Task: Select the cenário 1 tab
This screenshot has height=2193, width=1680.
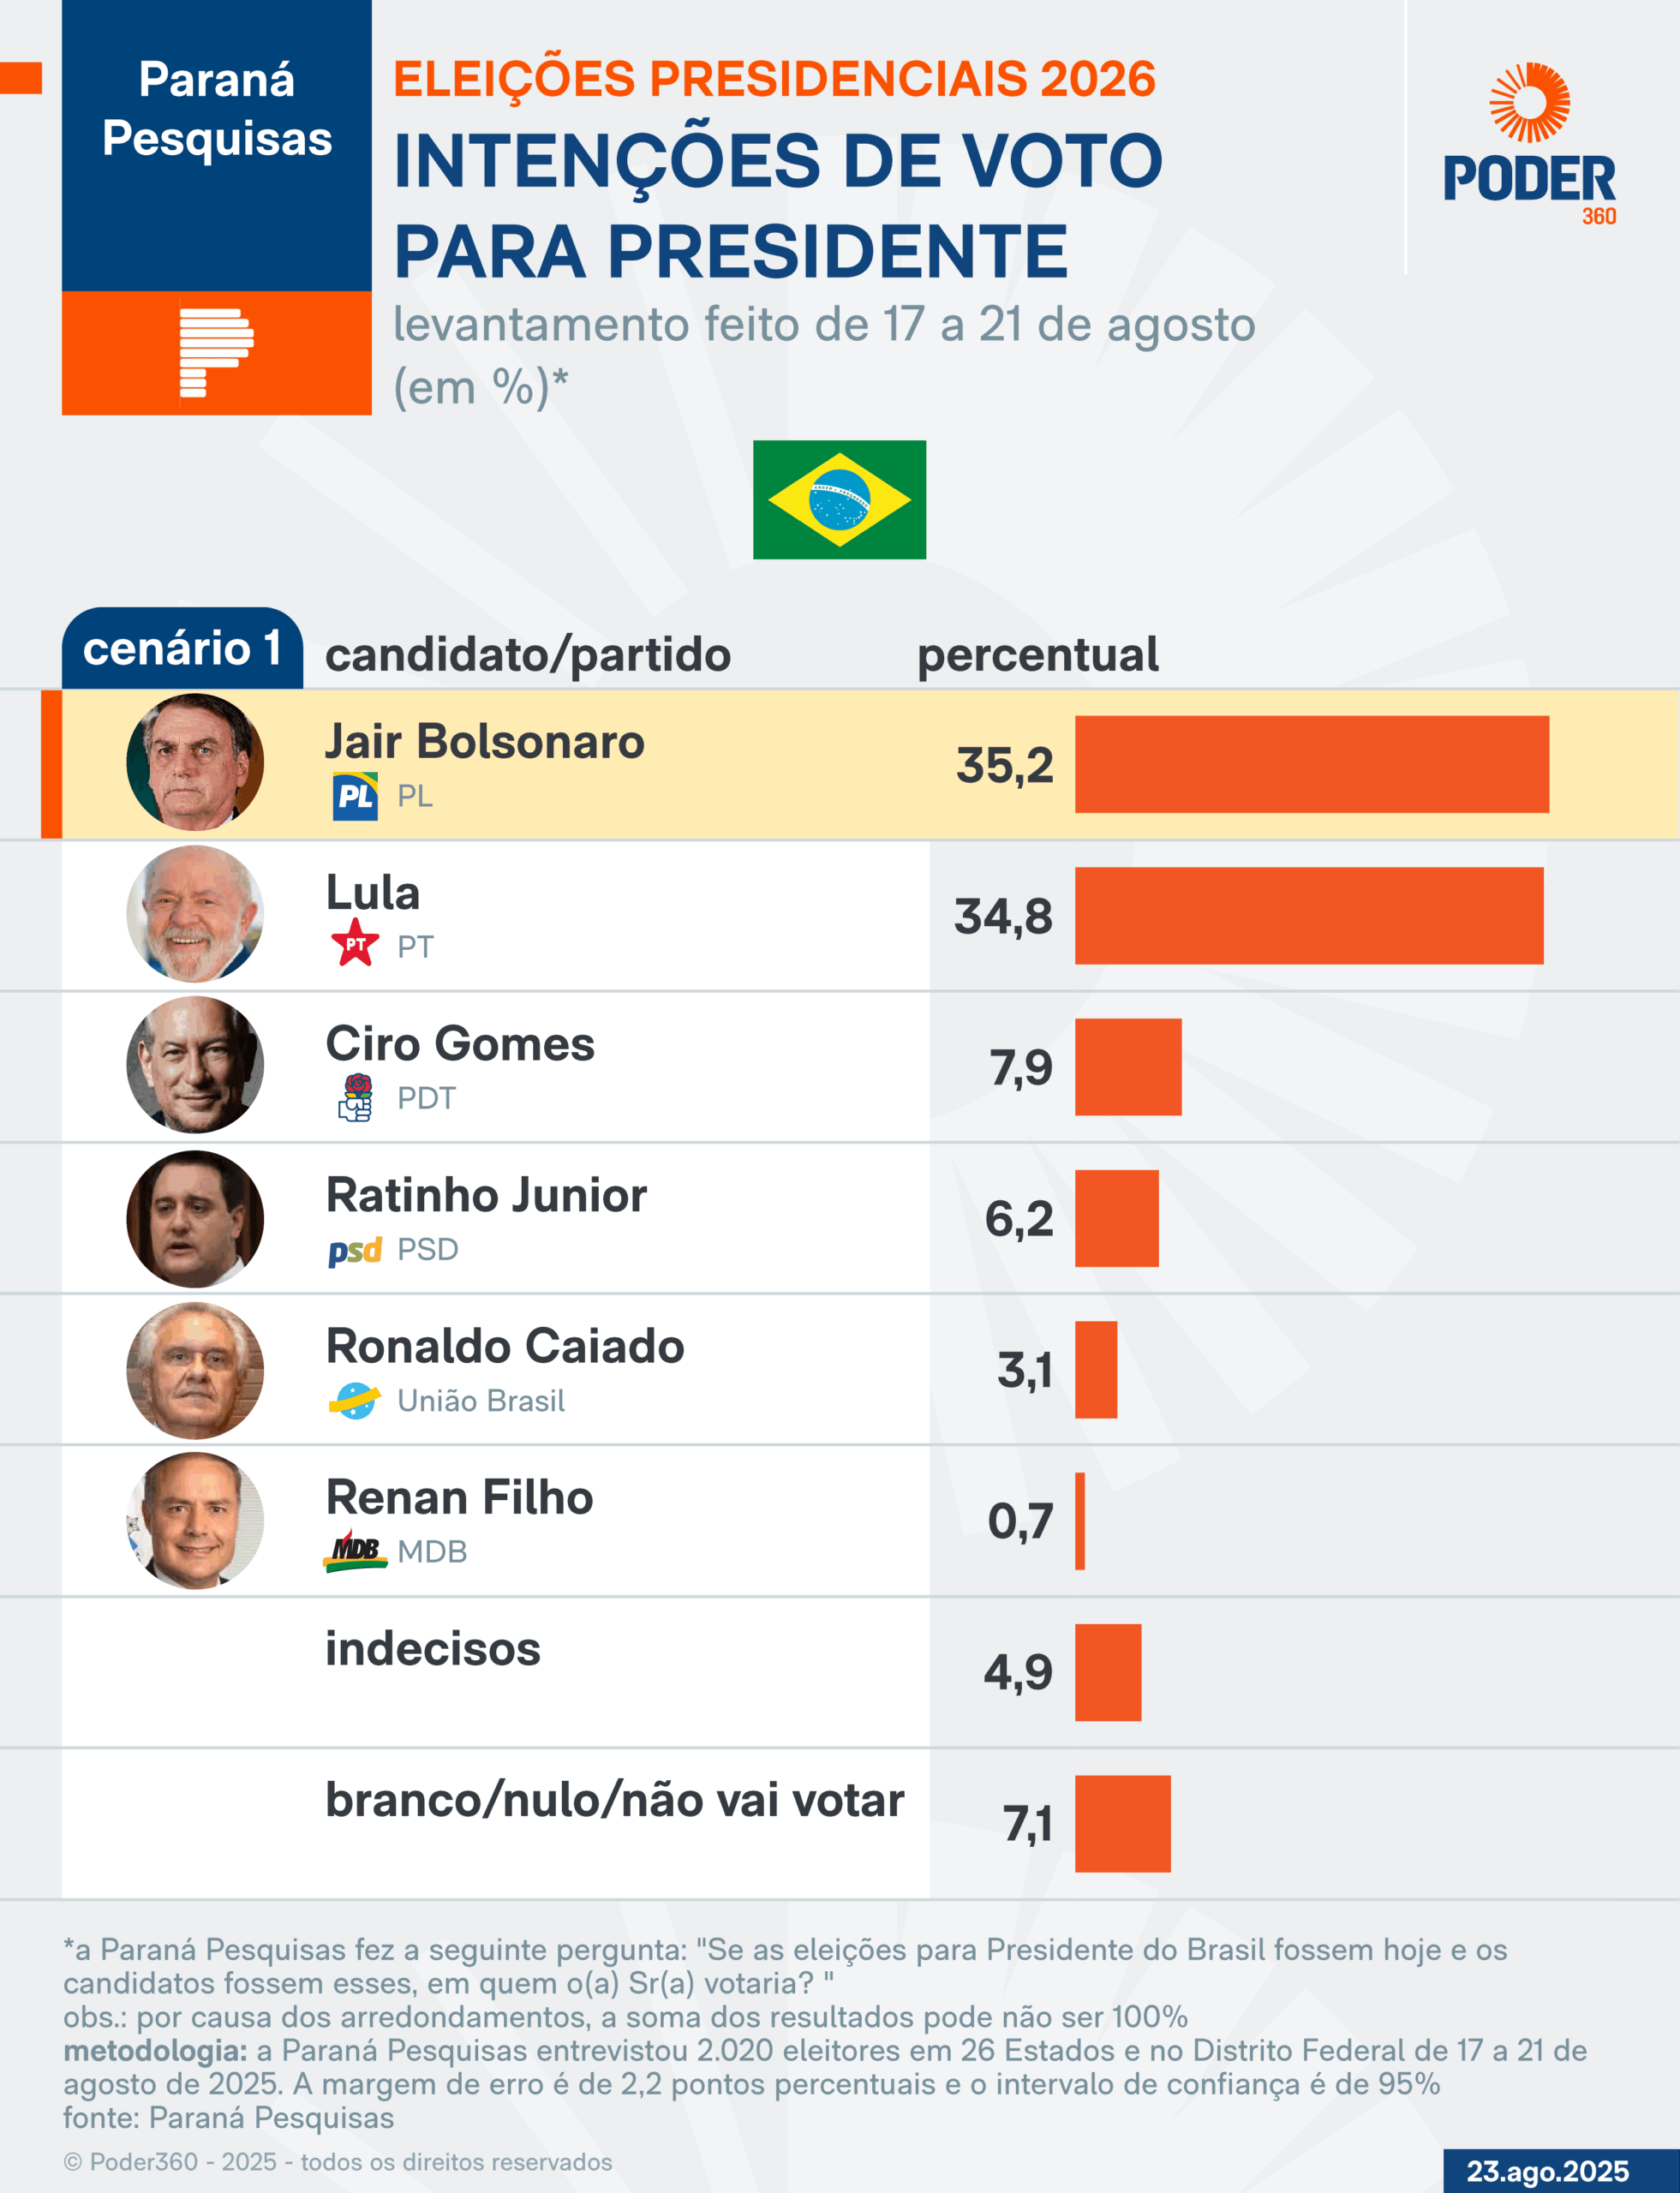Action: point(182,649)
